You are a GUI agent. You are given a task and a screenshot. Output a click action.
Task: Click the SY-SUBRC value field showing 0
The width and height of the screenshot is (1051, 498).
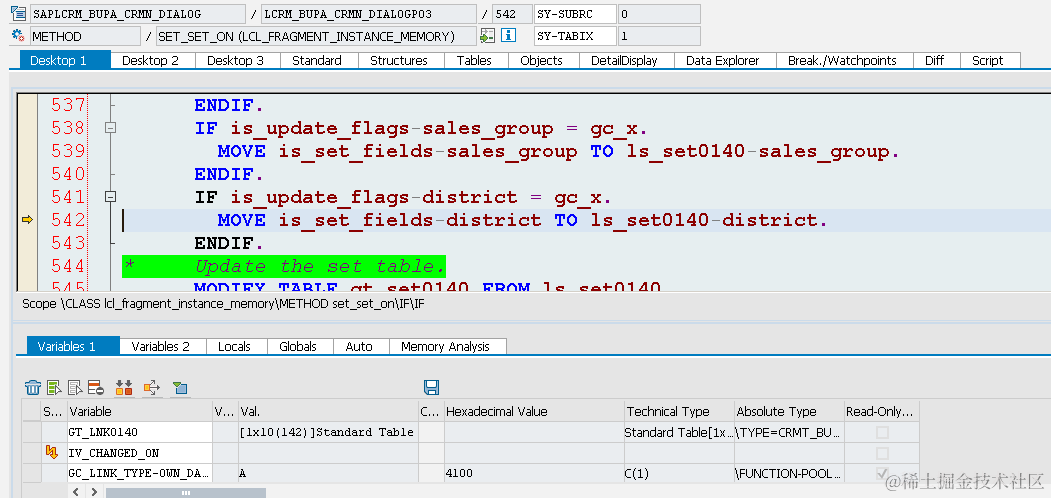pos(658,14)
